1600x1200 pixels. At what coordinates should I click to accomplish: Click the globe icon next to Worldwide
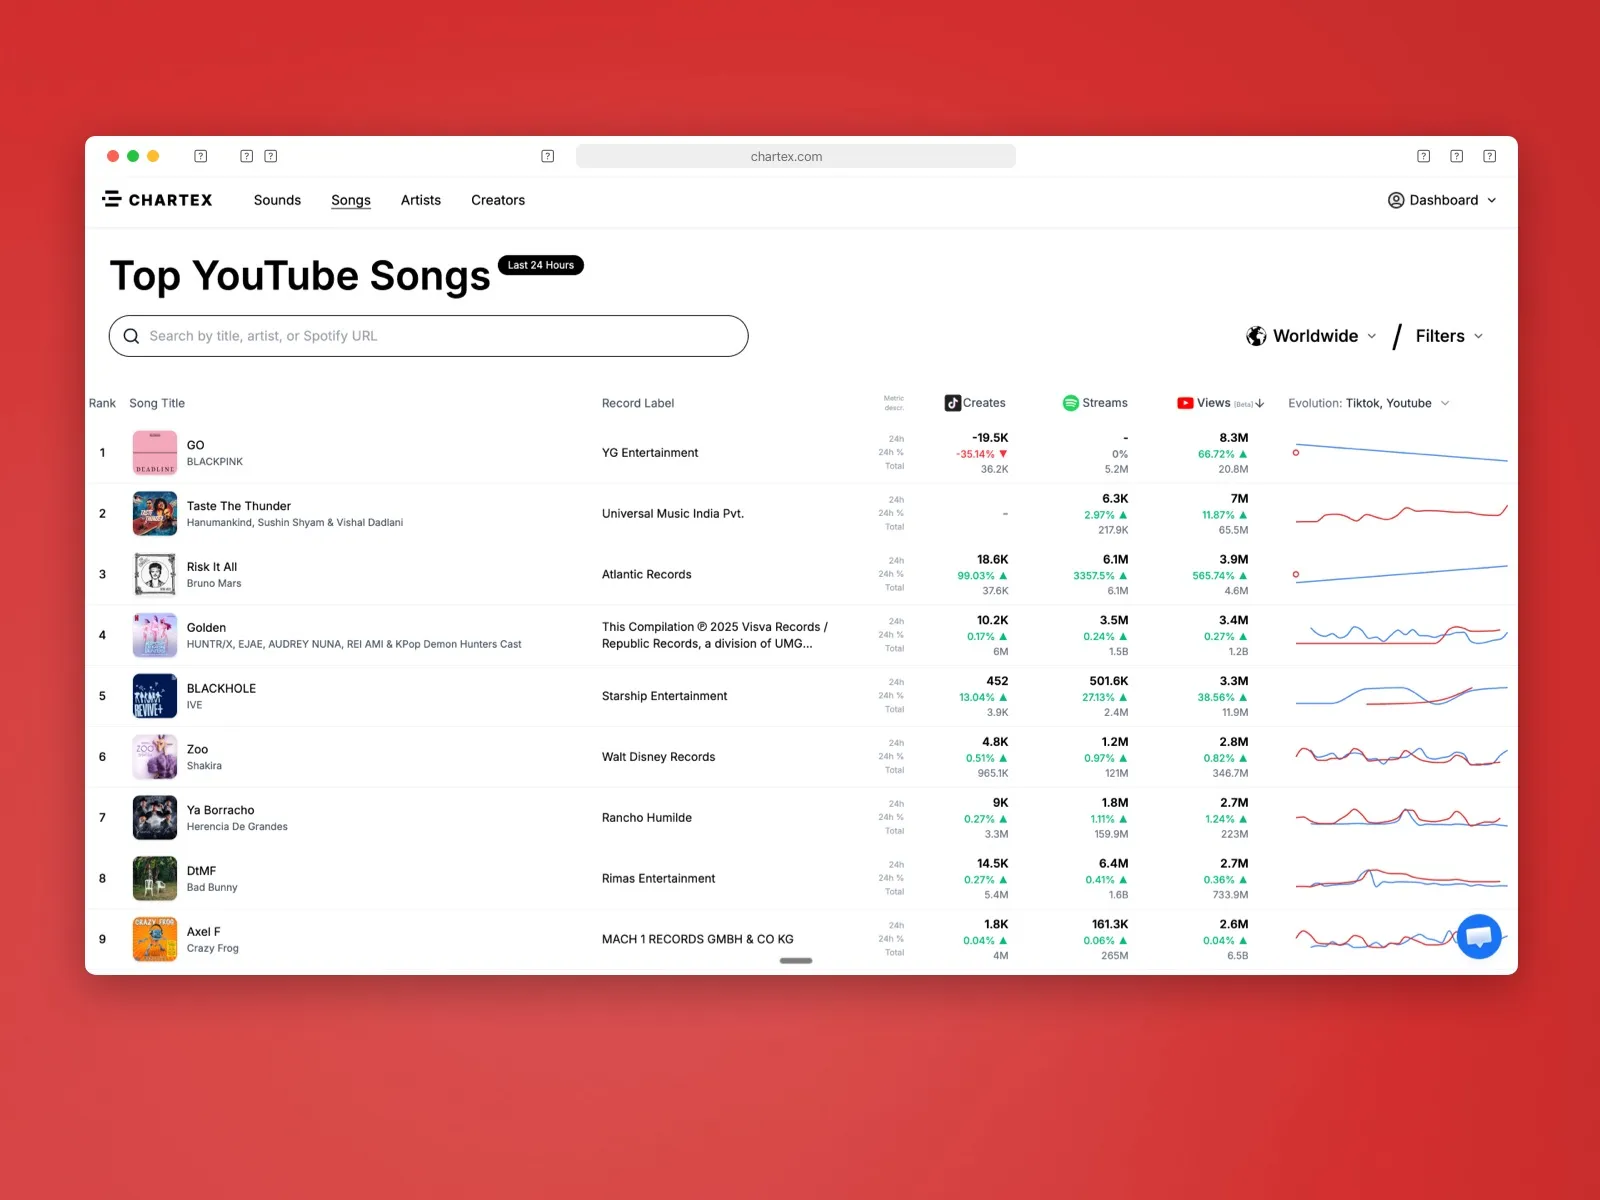(1256, 336)
